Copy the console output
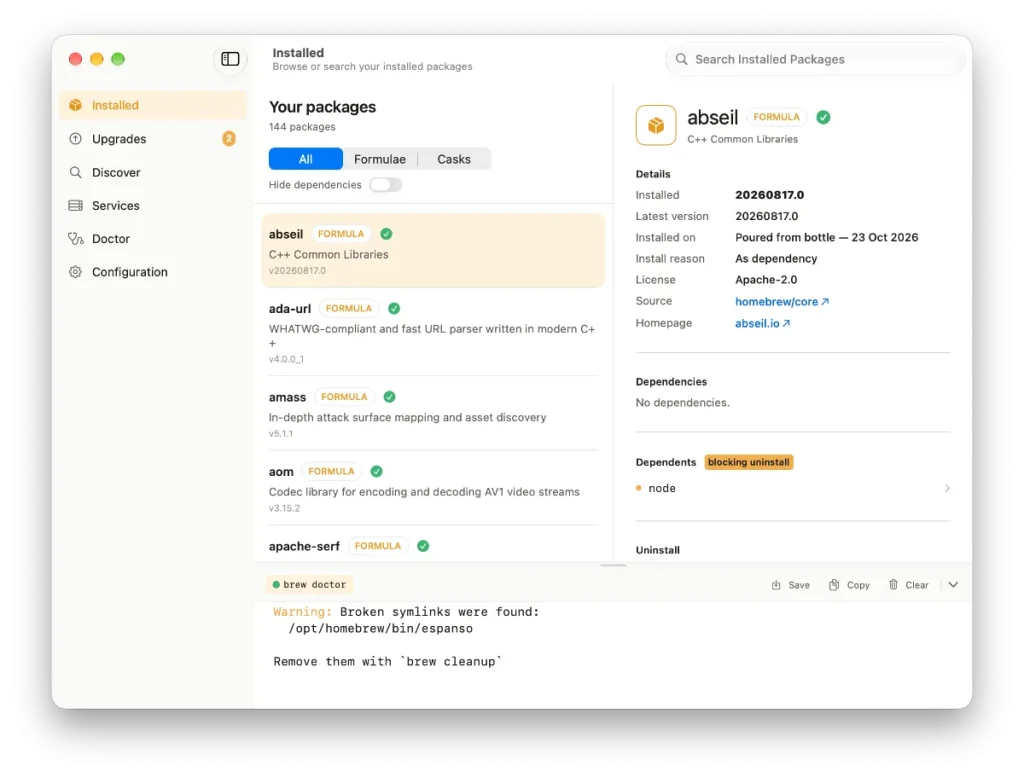 (x=849, y=585)
